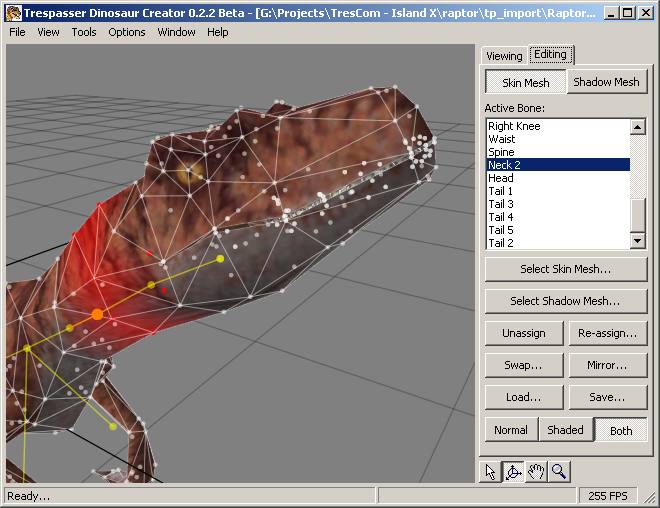Click the Ready... status bar text

tap(28, 496)
